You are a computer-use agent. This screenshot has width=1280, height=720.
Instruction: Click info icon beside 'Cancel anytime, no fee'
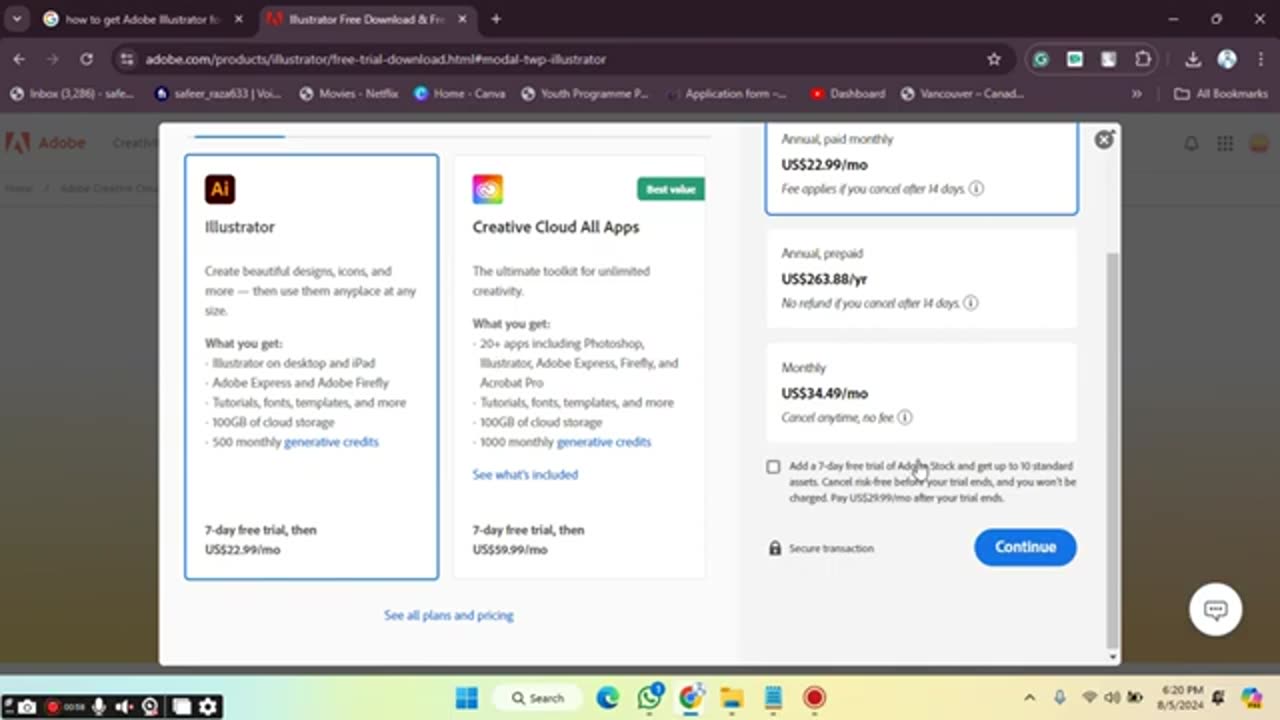[x=905, y=417]
